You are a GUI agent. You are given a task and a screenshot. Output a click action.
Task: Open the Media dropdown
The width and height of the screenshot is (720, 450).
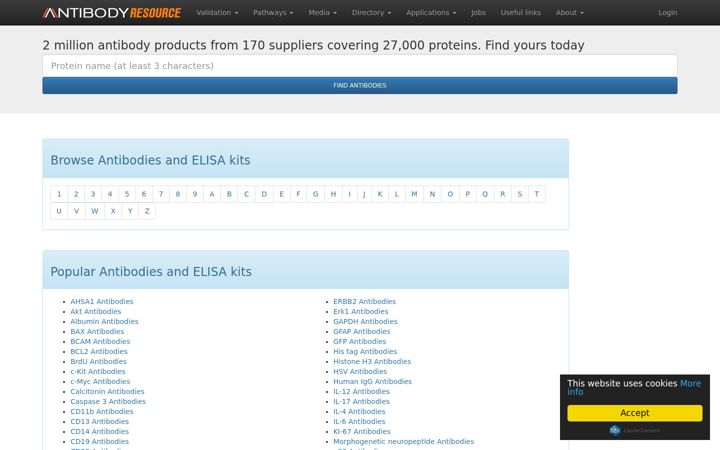click(322, 13)
